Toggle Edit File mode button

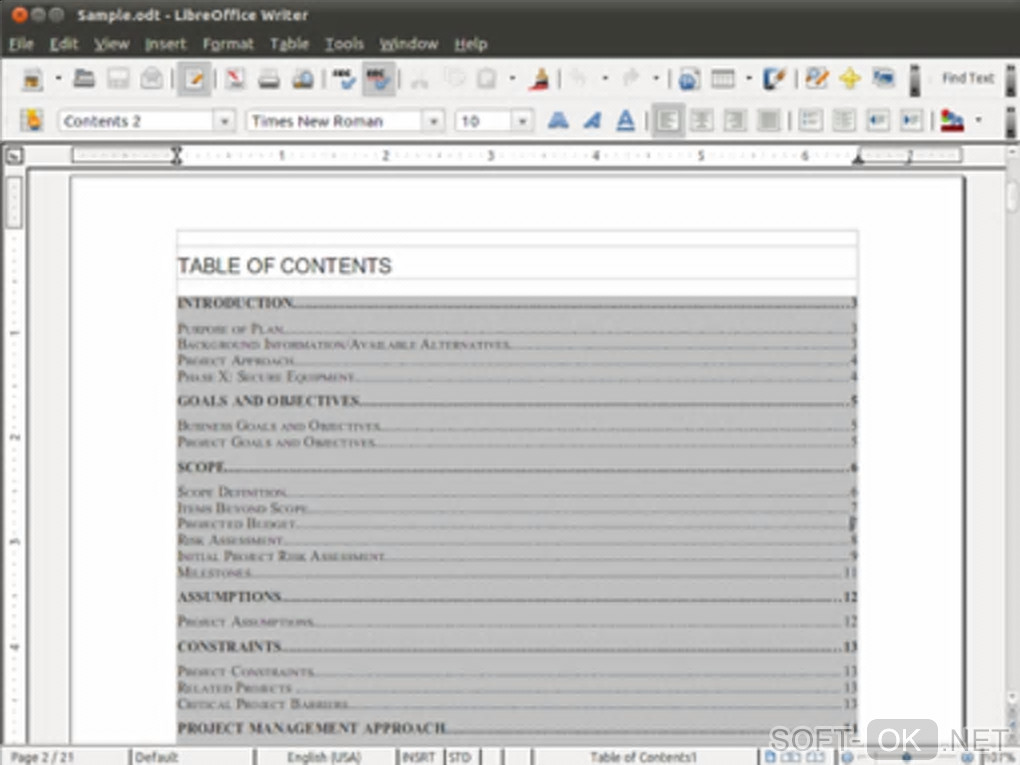(195, 79)
